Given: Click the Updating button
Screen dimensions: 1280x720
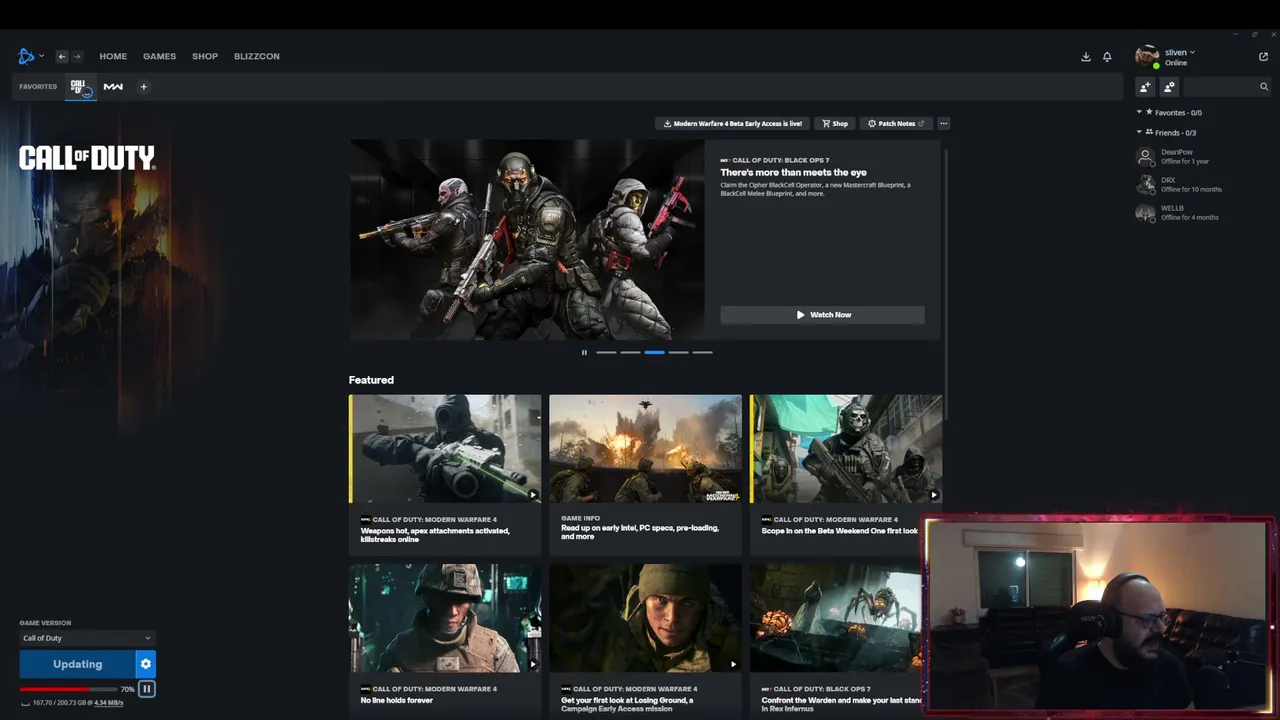Looking at the screenshot, I should point(78,664).
